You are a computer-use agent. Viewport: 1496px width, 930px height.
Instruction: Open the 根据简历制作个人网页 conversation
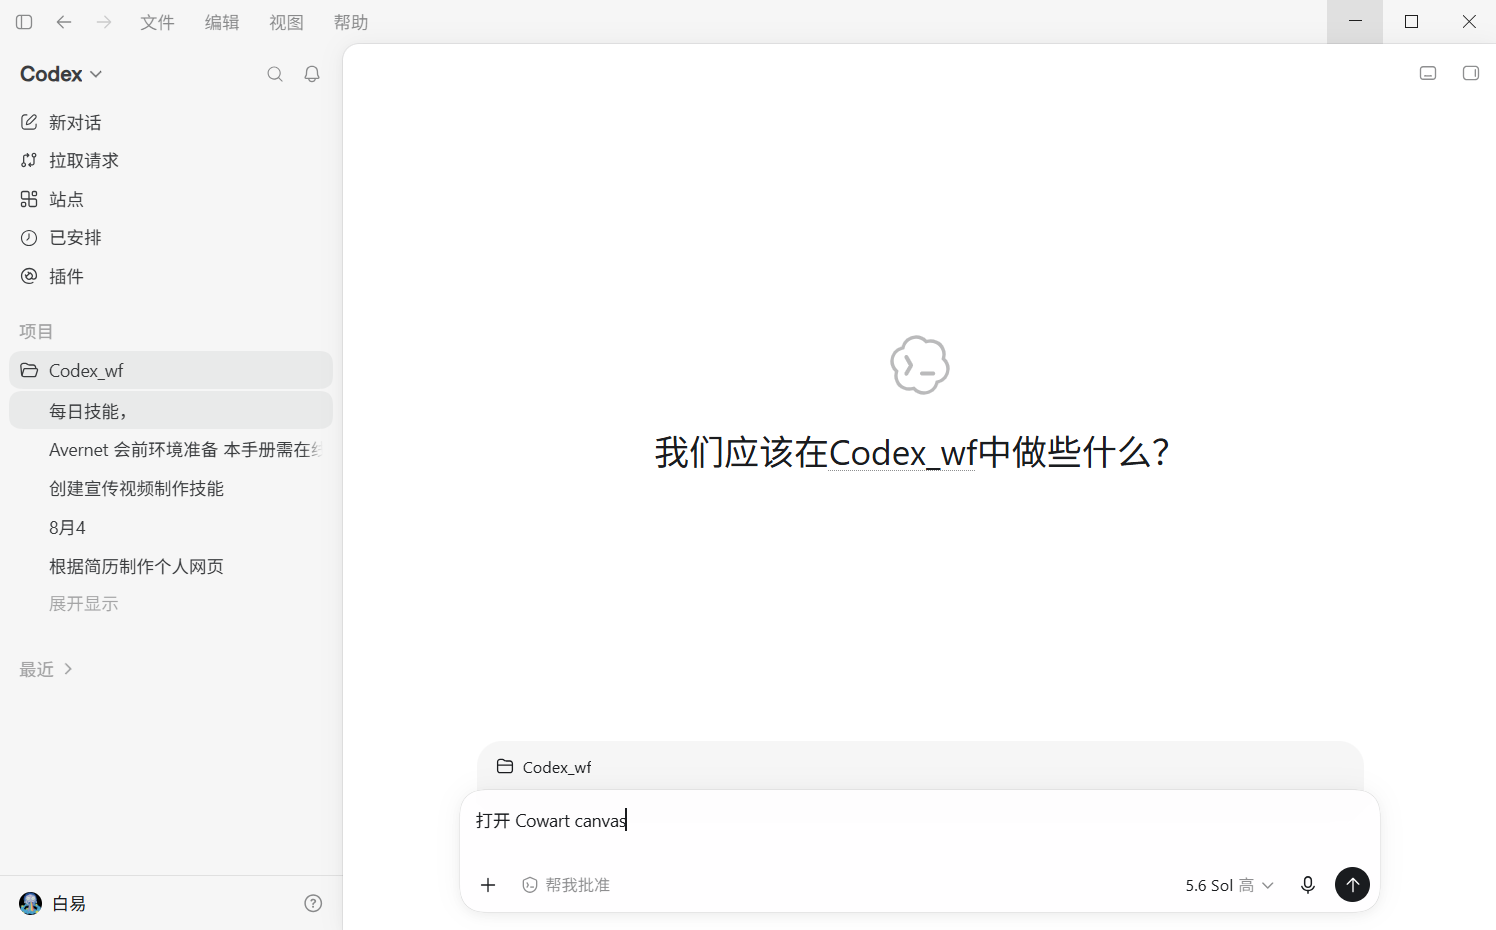171,566
